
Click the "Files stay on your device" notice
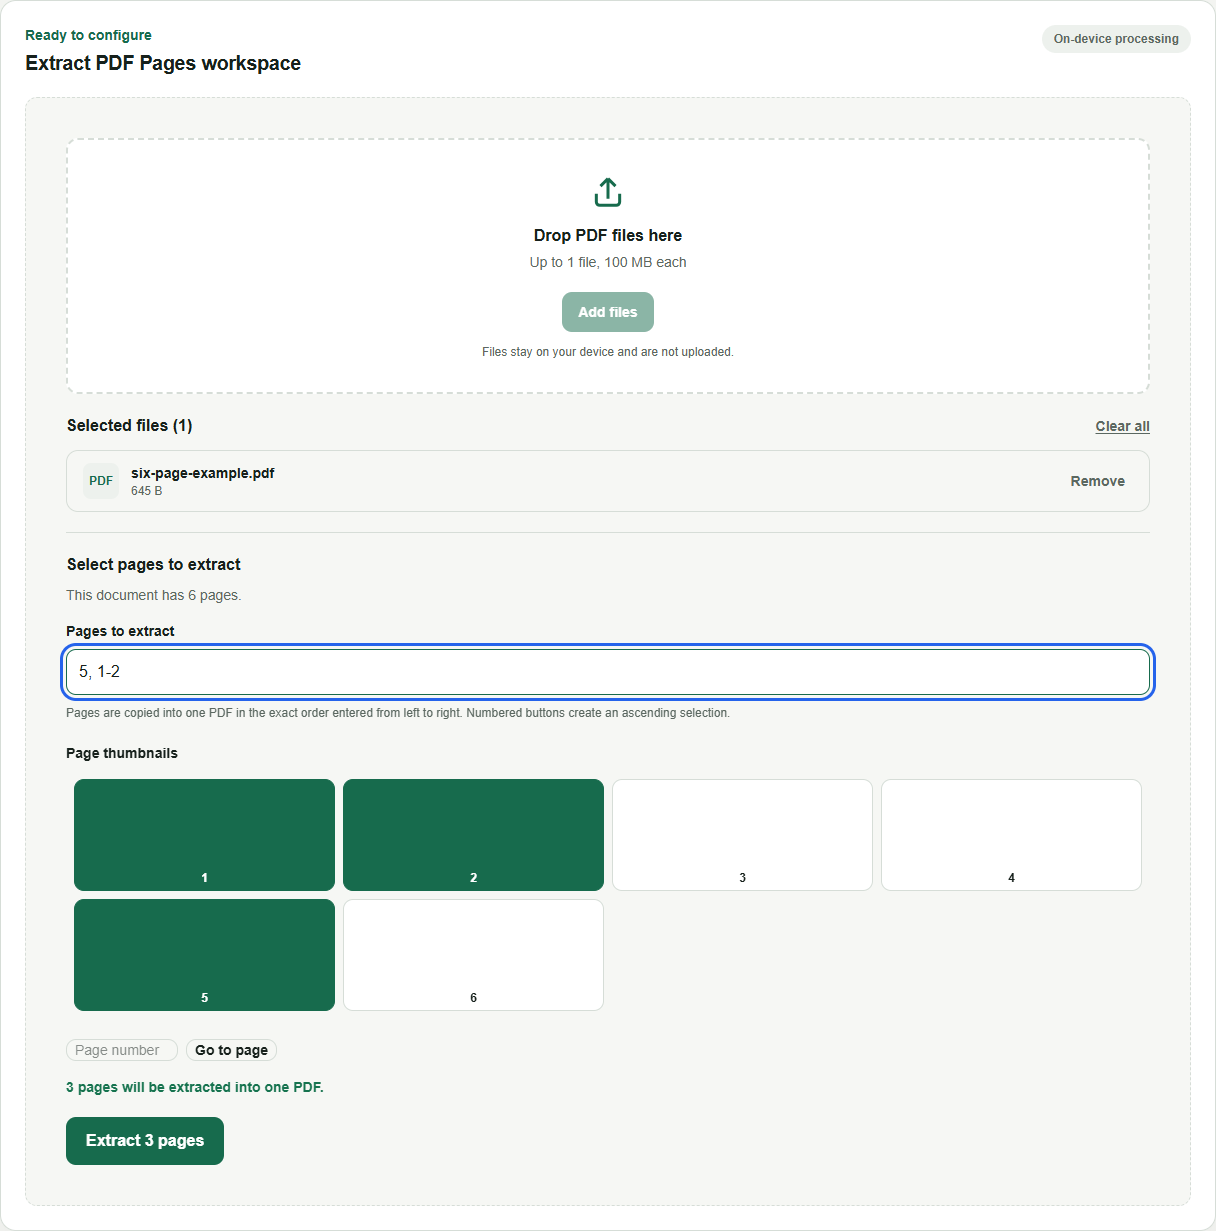[608, 352]
